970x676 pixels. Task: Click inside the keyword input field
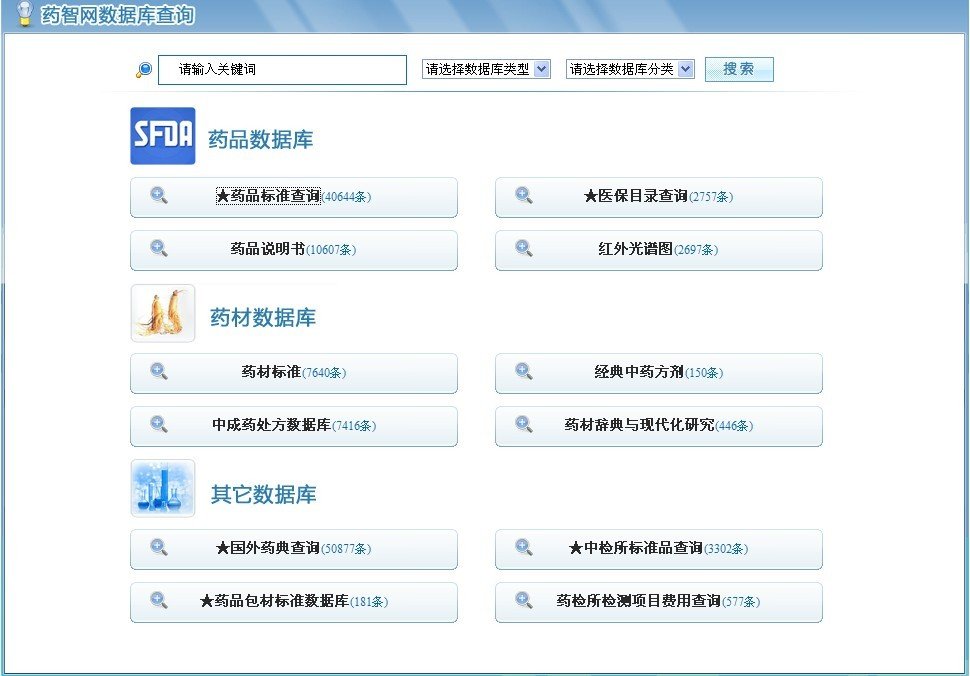point(282,69)
